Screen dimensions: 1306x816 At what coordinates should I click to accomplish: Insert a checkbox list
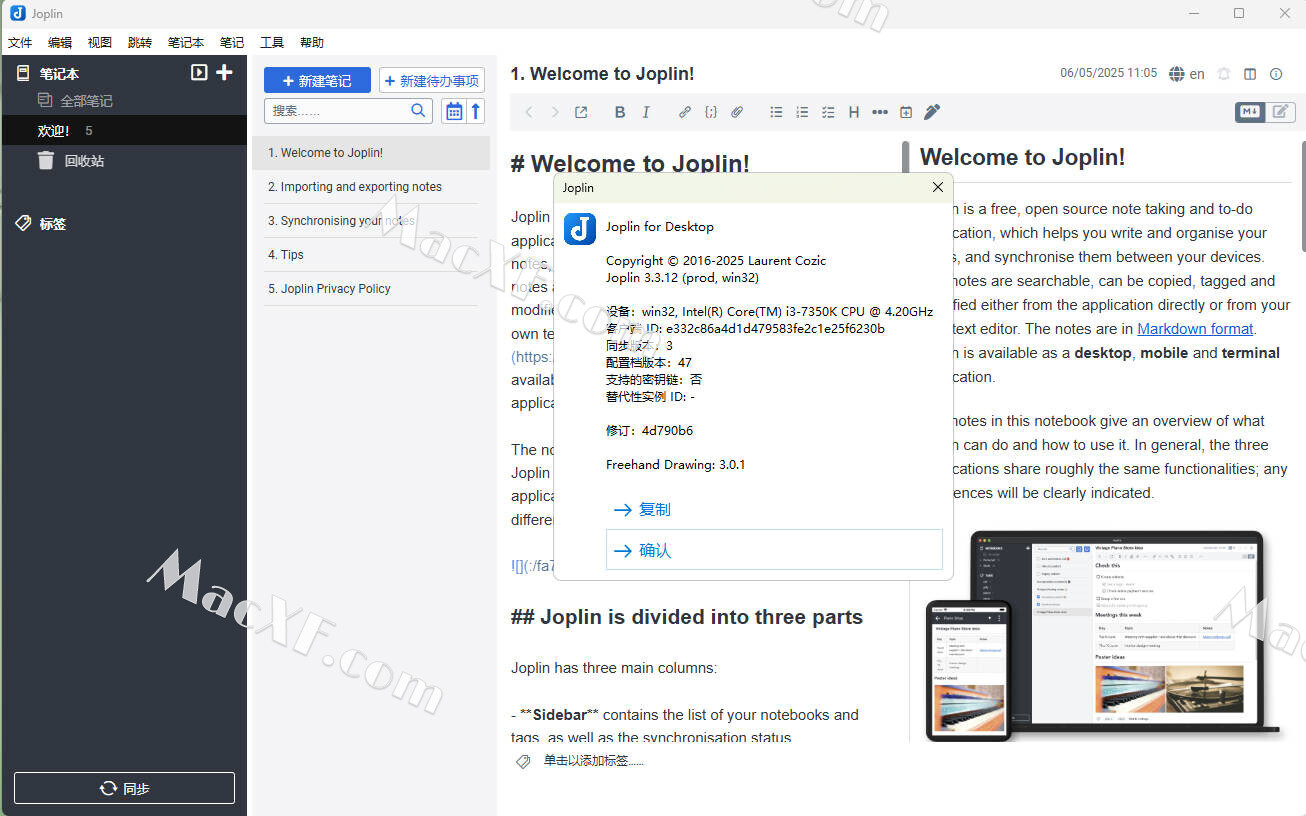tap(828, 112)
